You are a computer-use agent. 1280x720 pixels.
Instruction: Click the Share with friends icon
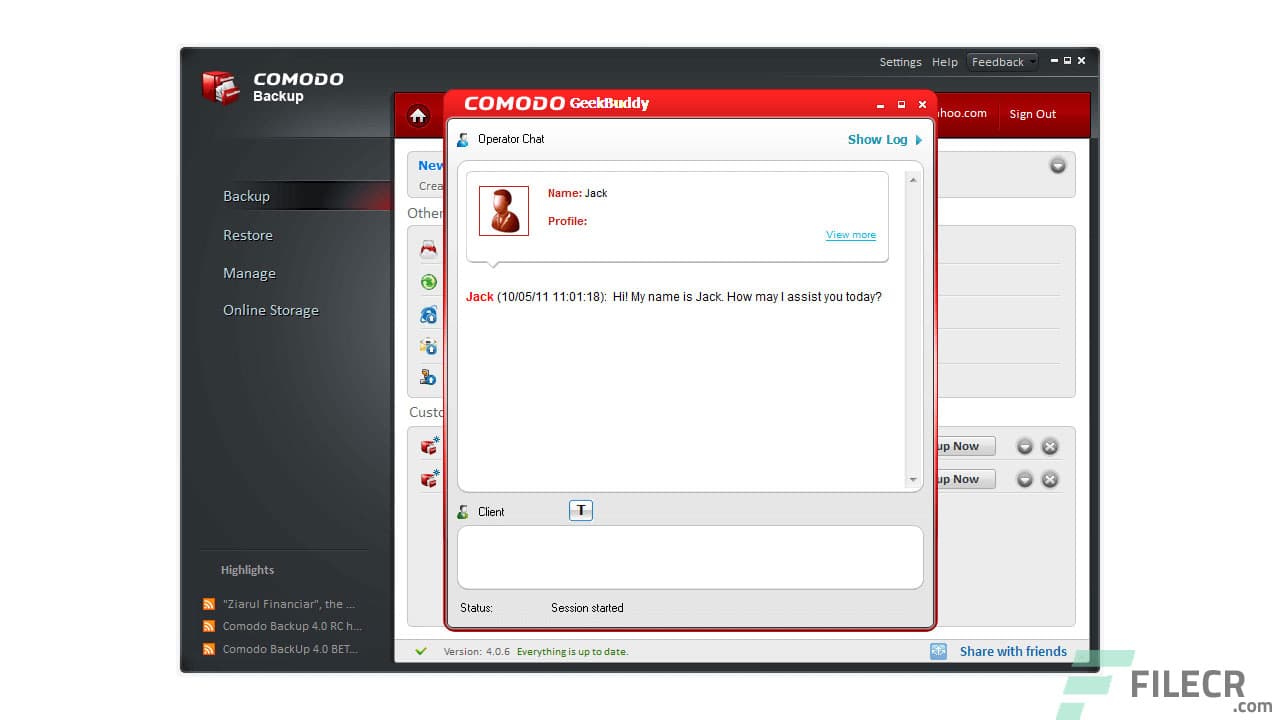pos(938,651)
